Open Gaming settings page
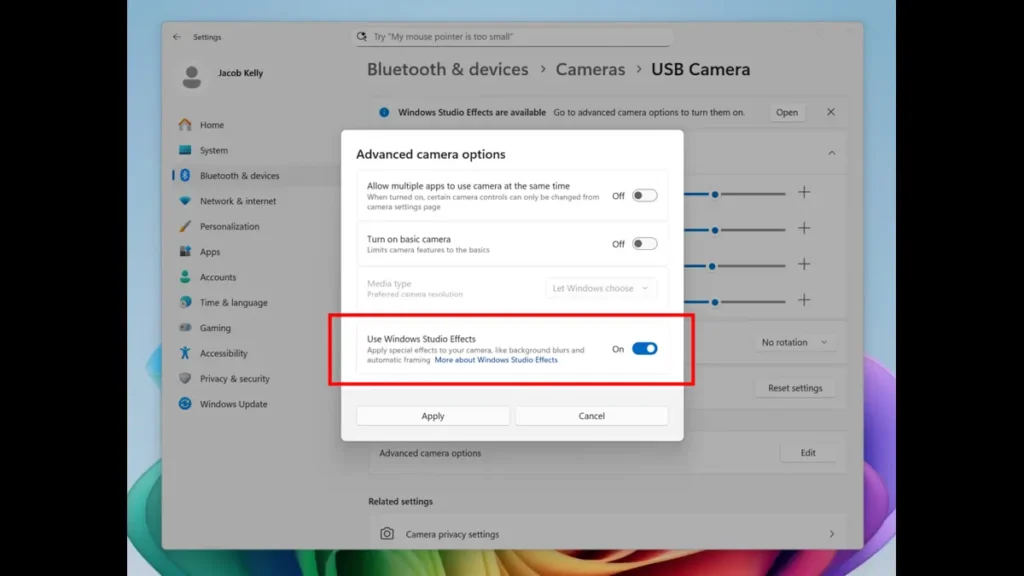This screenshot has width=1024, height=576. click(x=215, y=328)
